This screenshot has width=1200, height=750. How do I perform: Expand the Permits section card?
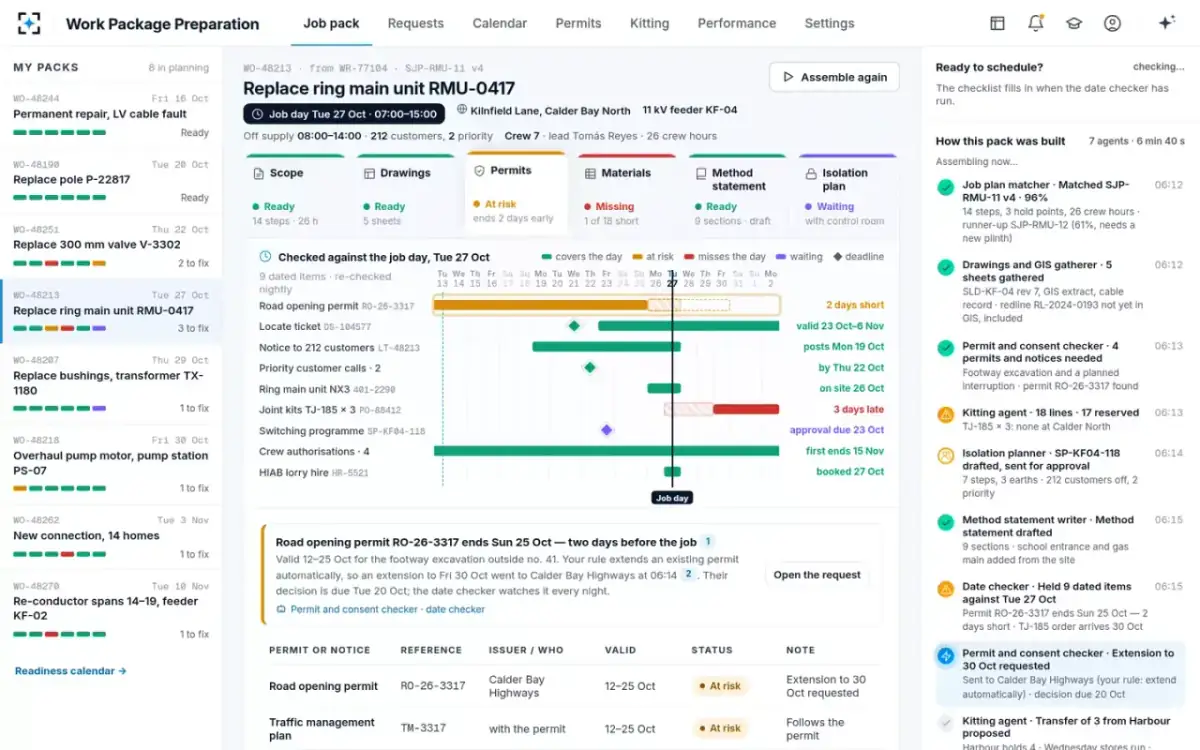(x=516, y=193)
